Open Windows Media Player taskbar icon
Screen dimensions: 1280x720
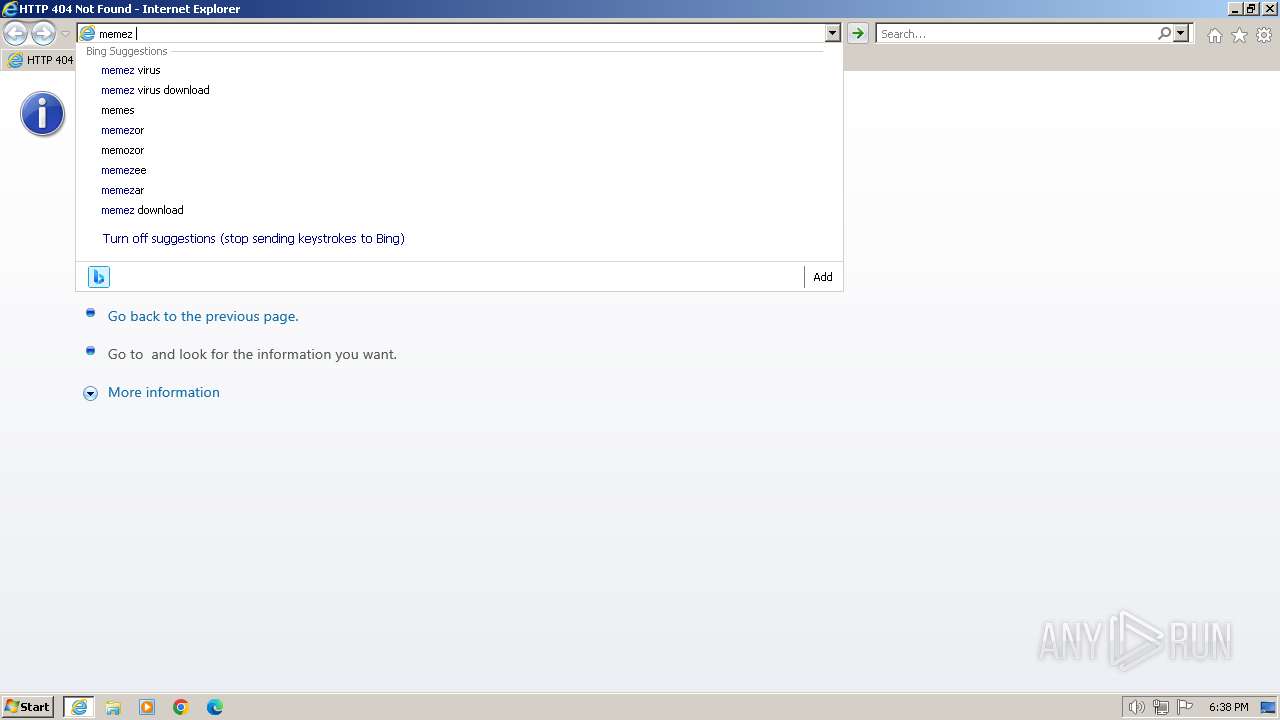tap(147, 707)
